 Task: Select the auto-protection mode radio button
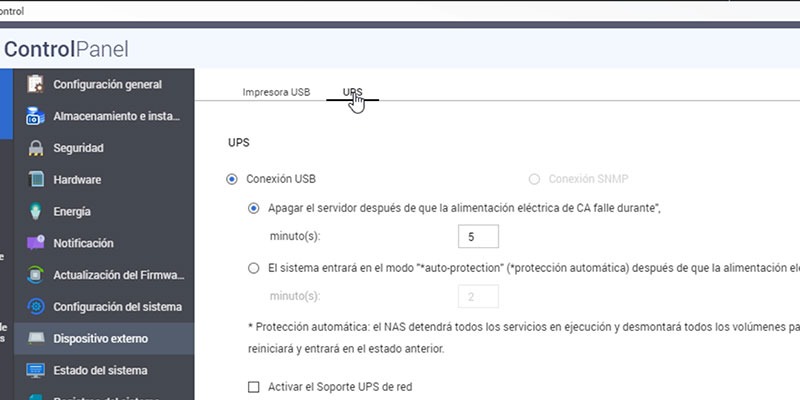pos(254,268)
